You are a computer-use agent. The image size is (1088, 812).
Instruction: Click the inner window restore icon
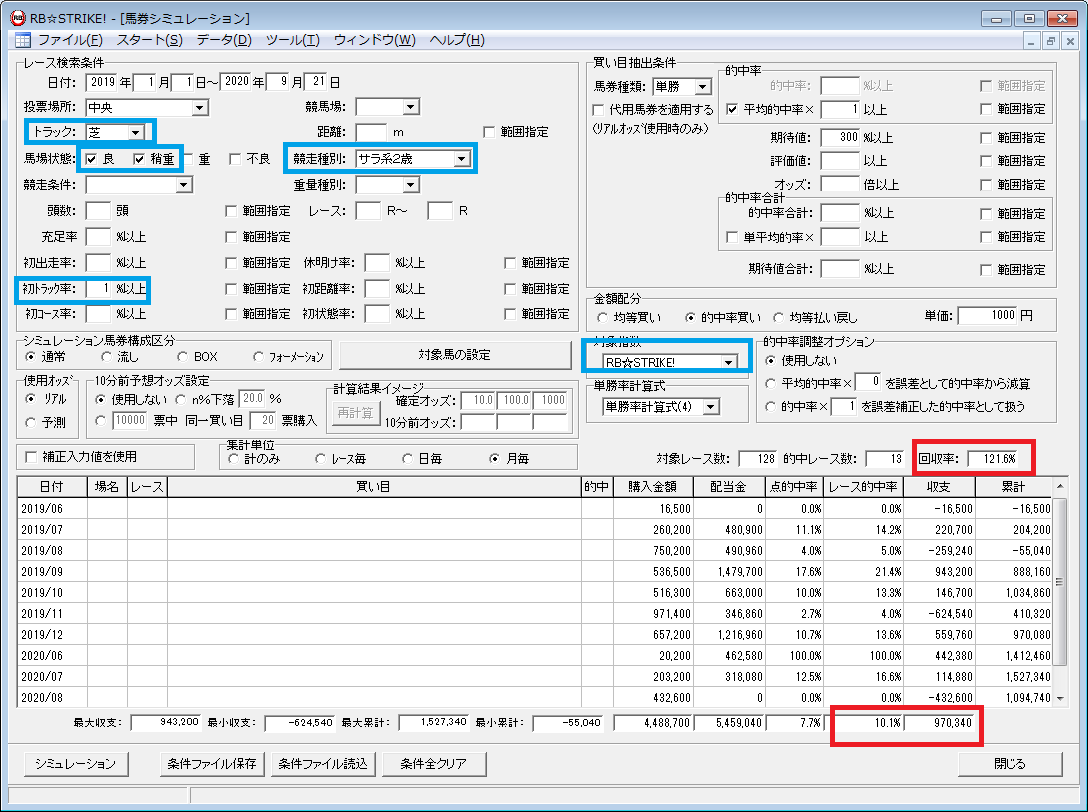1051,41
